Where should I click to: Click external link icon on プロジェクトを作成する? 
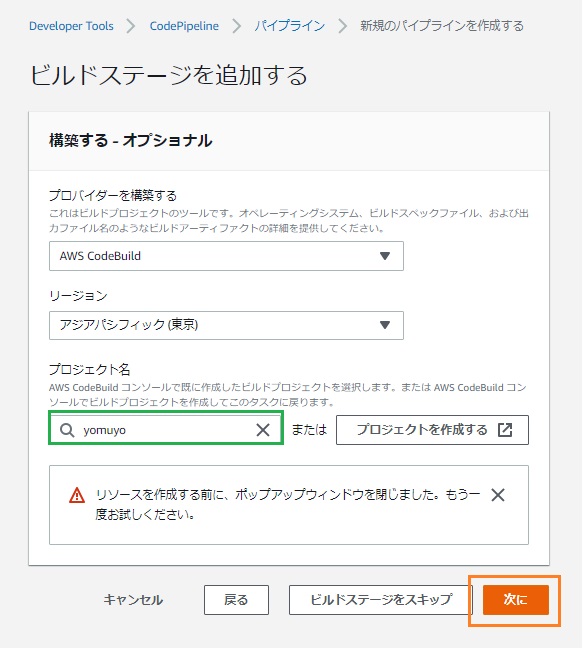tap(505, 430)
